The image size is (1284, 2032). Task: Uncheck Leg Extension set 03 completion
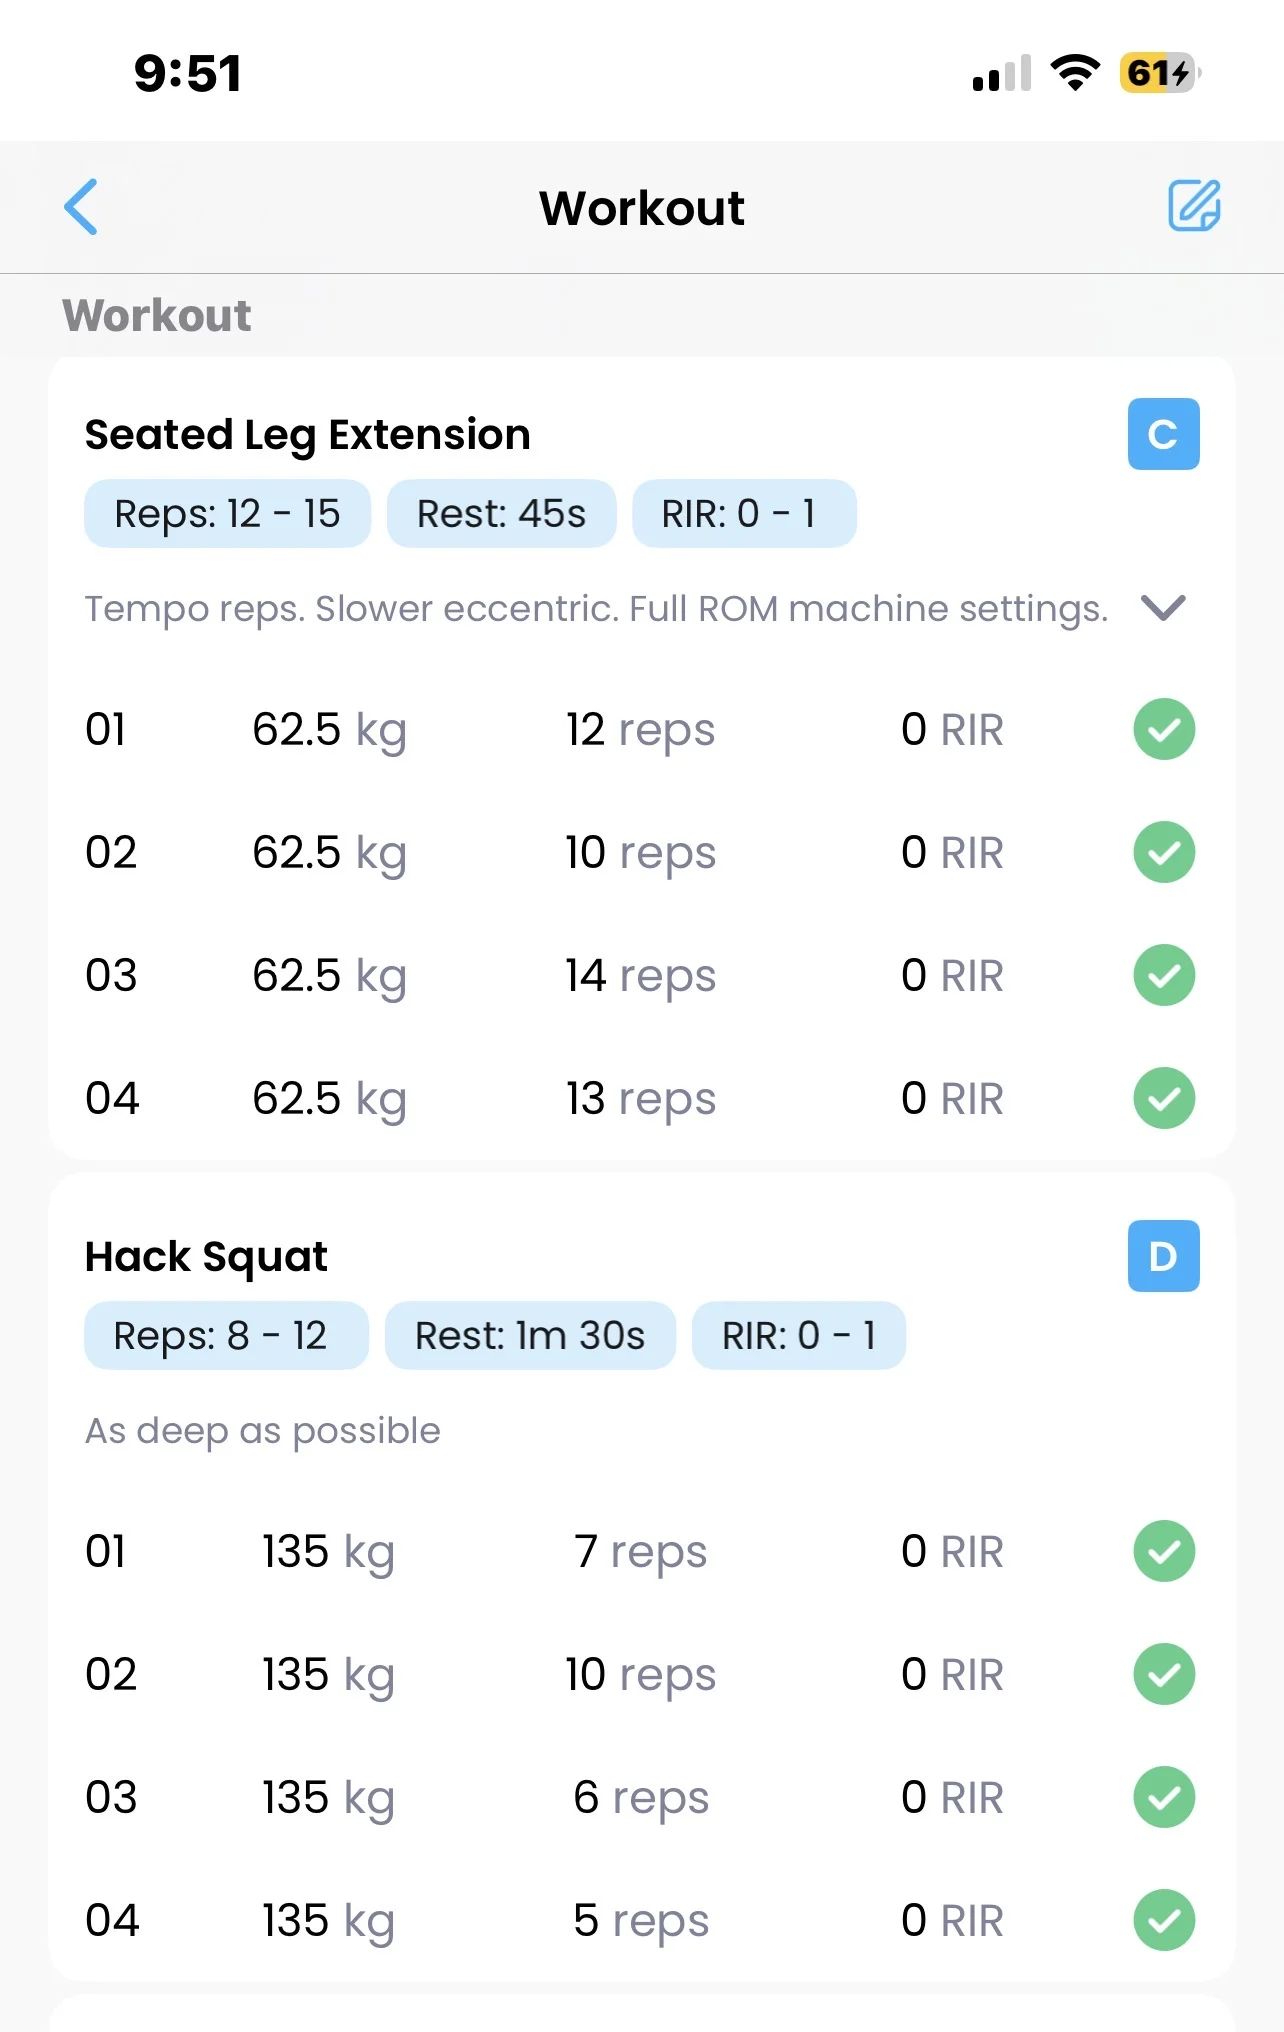click(x=1164, y=975)
